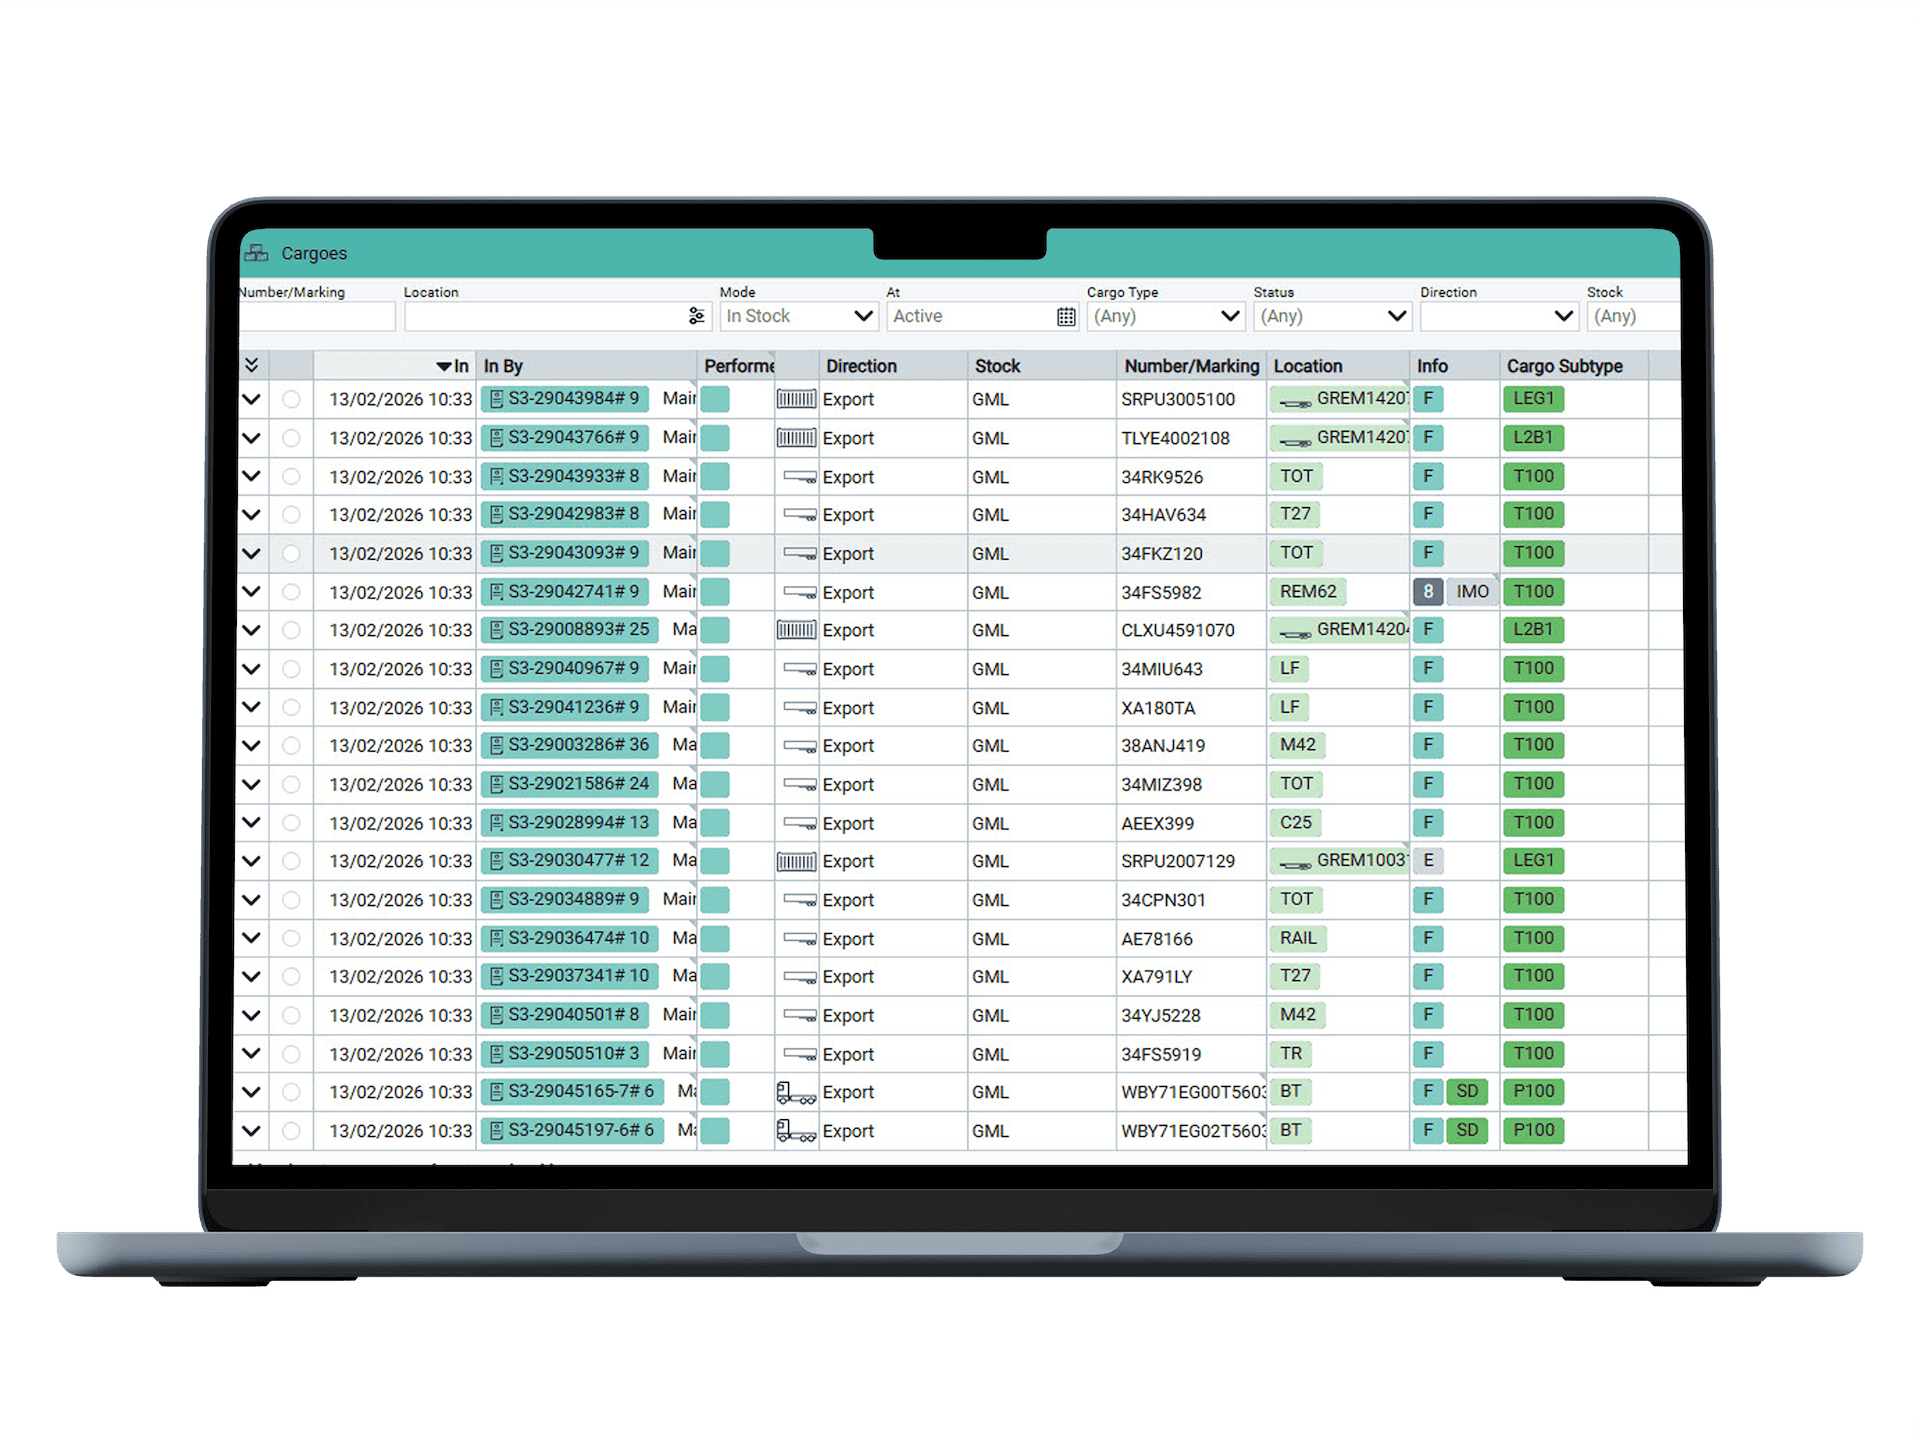The height and width of the screenshot is (1440, 1920).
Task: Select radio button for XA180TA row
Action: 291,708
